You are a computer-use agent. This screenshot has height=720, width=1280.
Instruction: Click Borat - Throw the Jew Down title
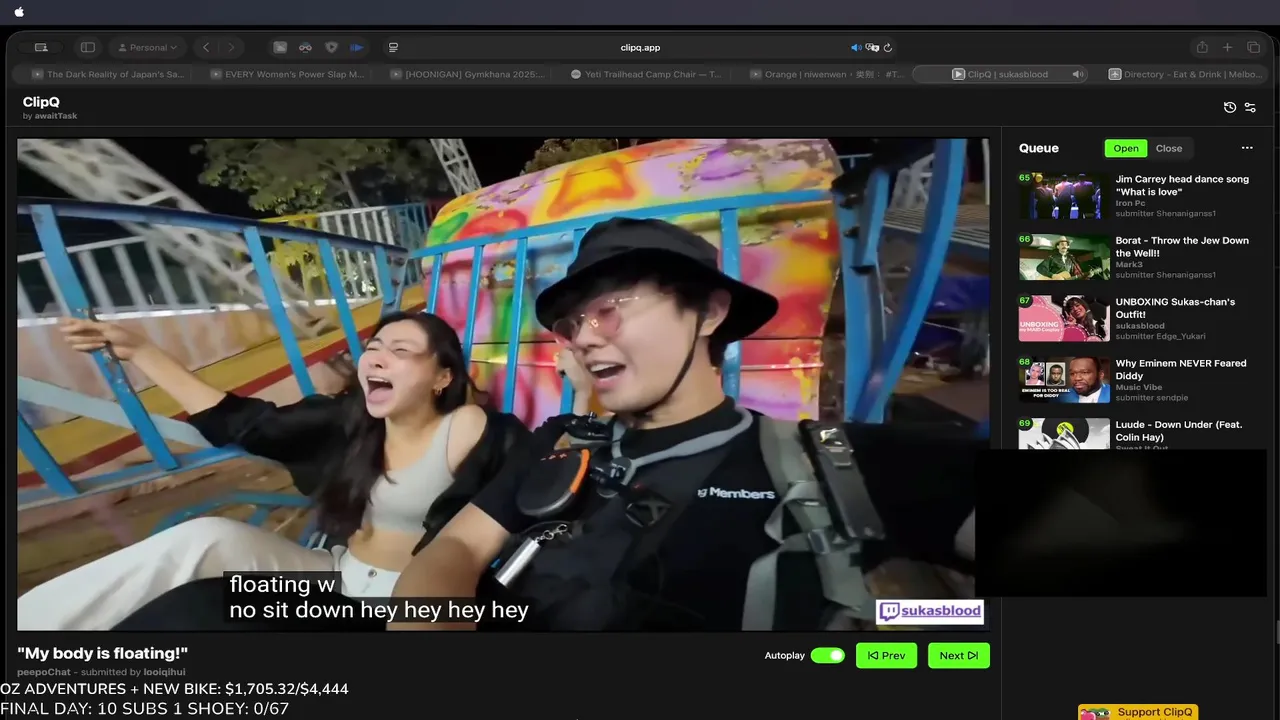coord(1182,247)
